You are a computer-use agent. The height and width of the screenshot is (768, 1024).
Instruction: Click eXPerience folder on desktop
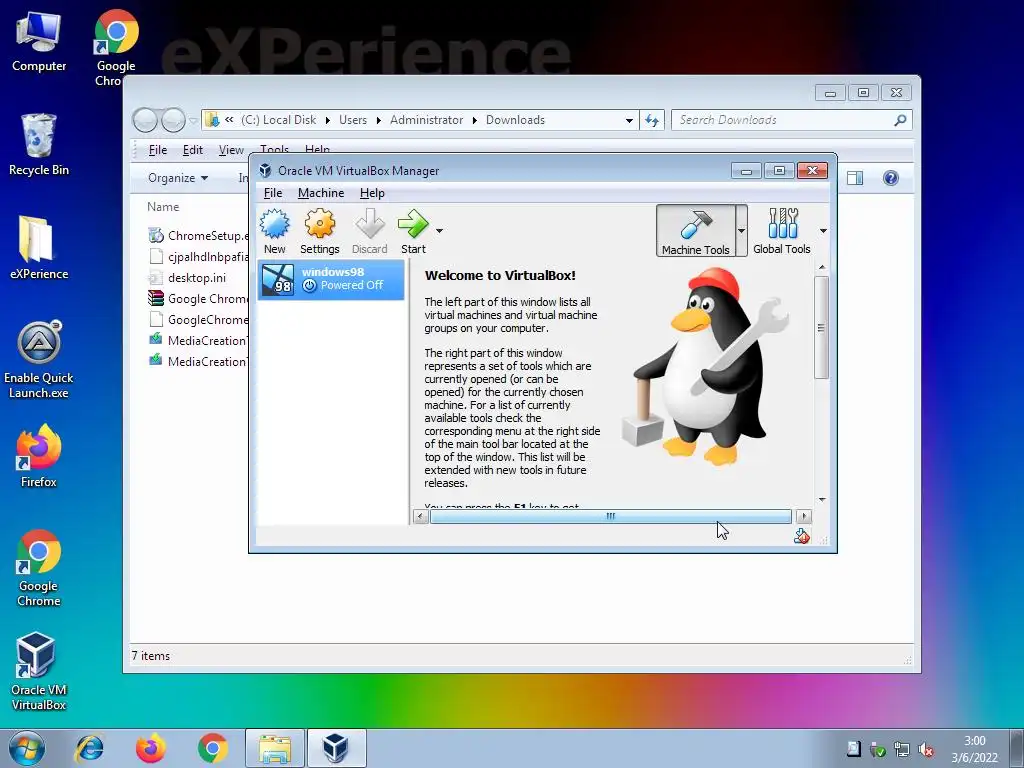(39, 248)
